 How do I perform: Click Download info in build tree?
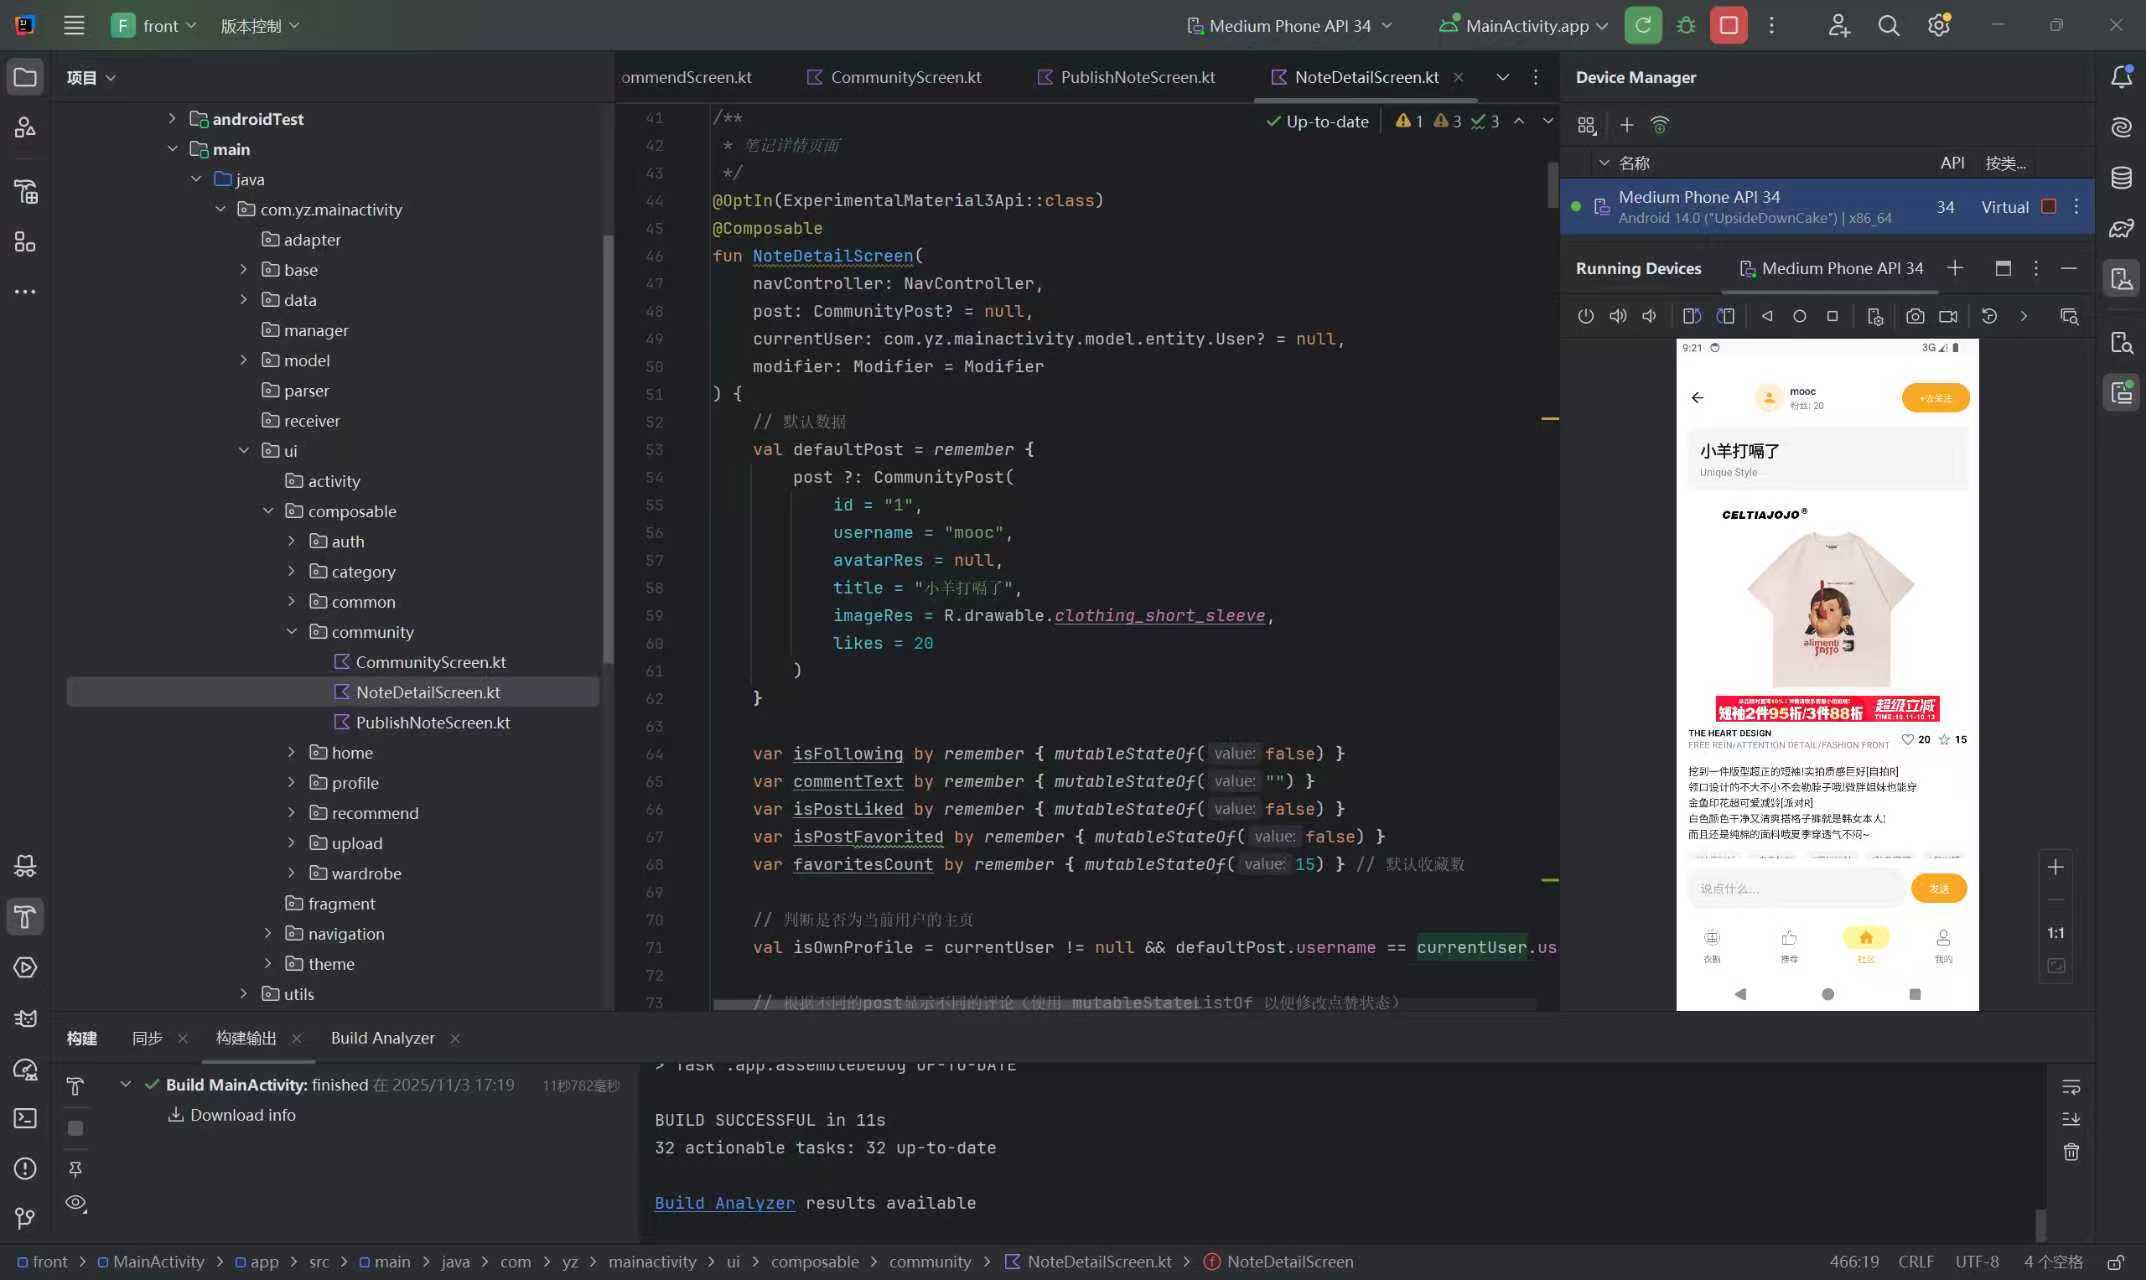coord(242,1115)
